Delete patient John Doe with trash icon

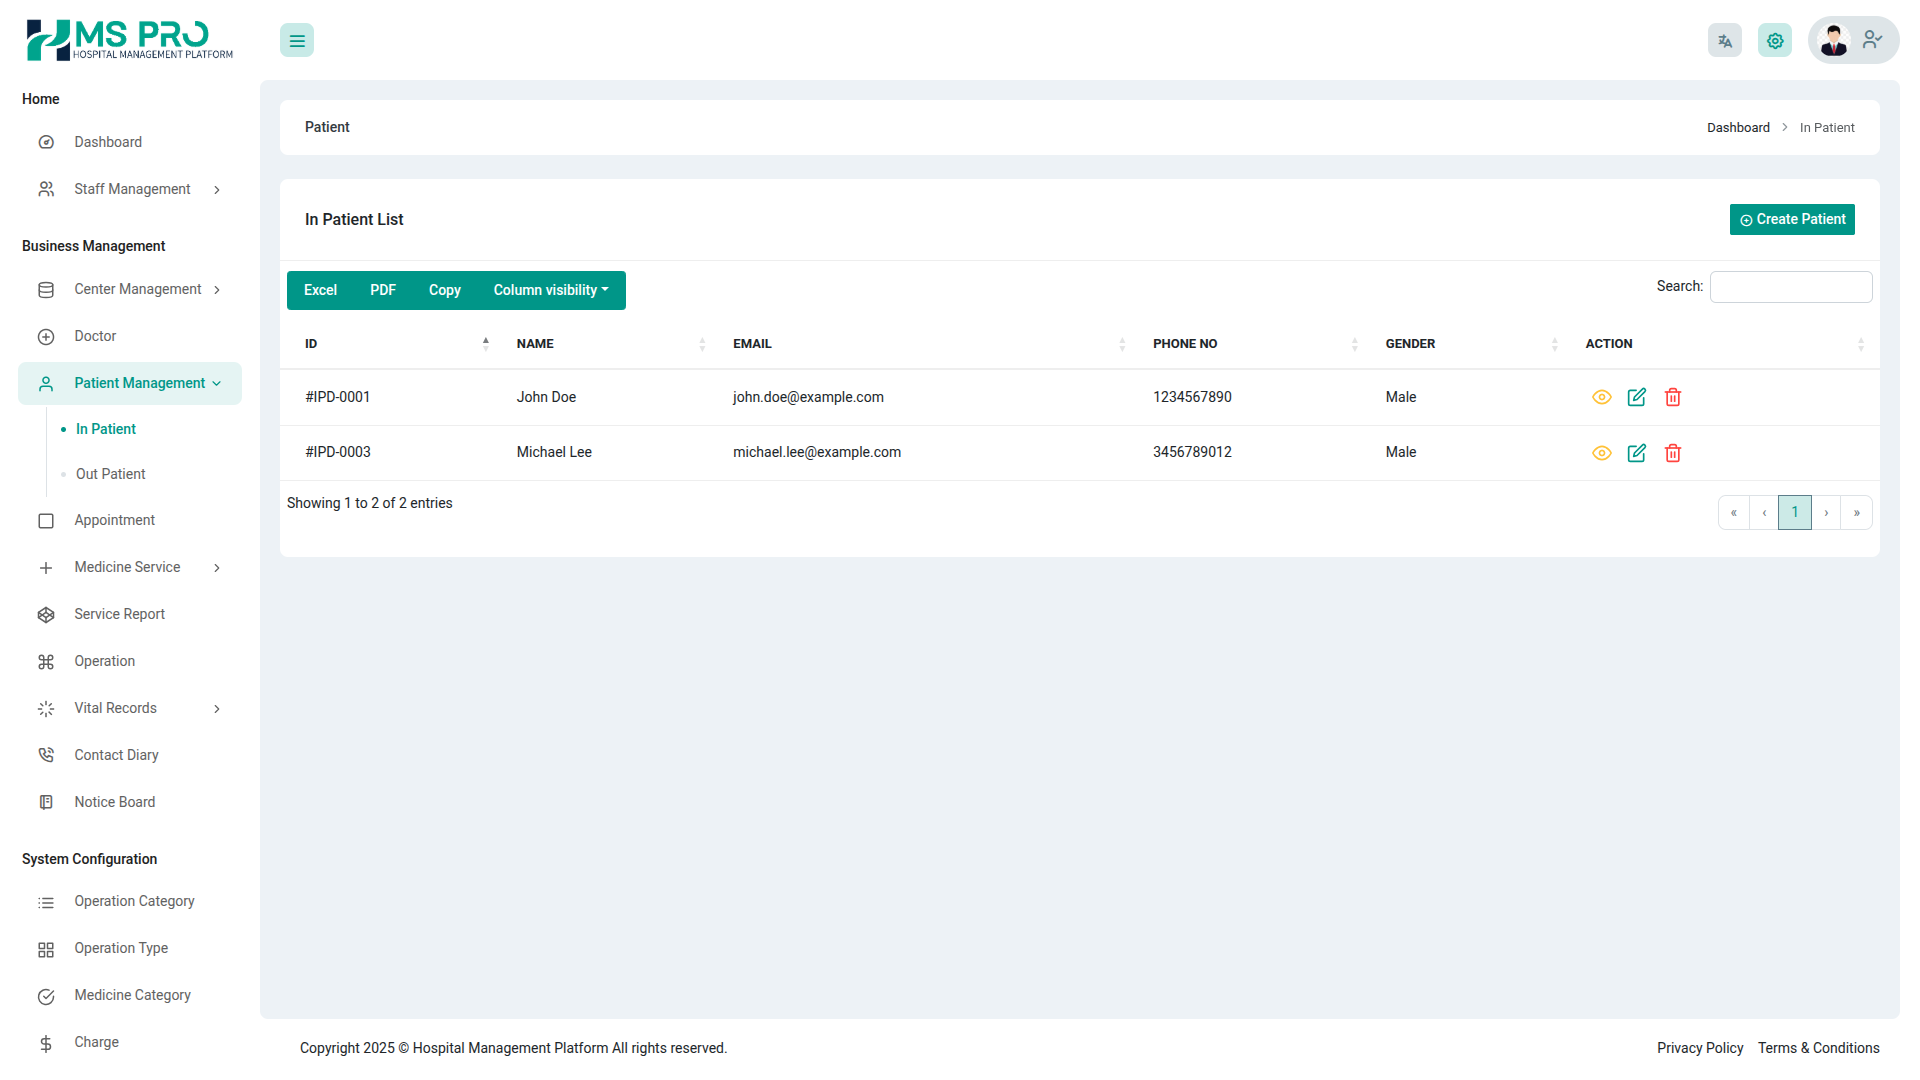[1673, 397]
